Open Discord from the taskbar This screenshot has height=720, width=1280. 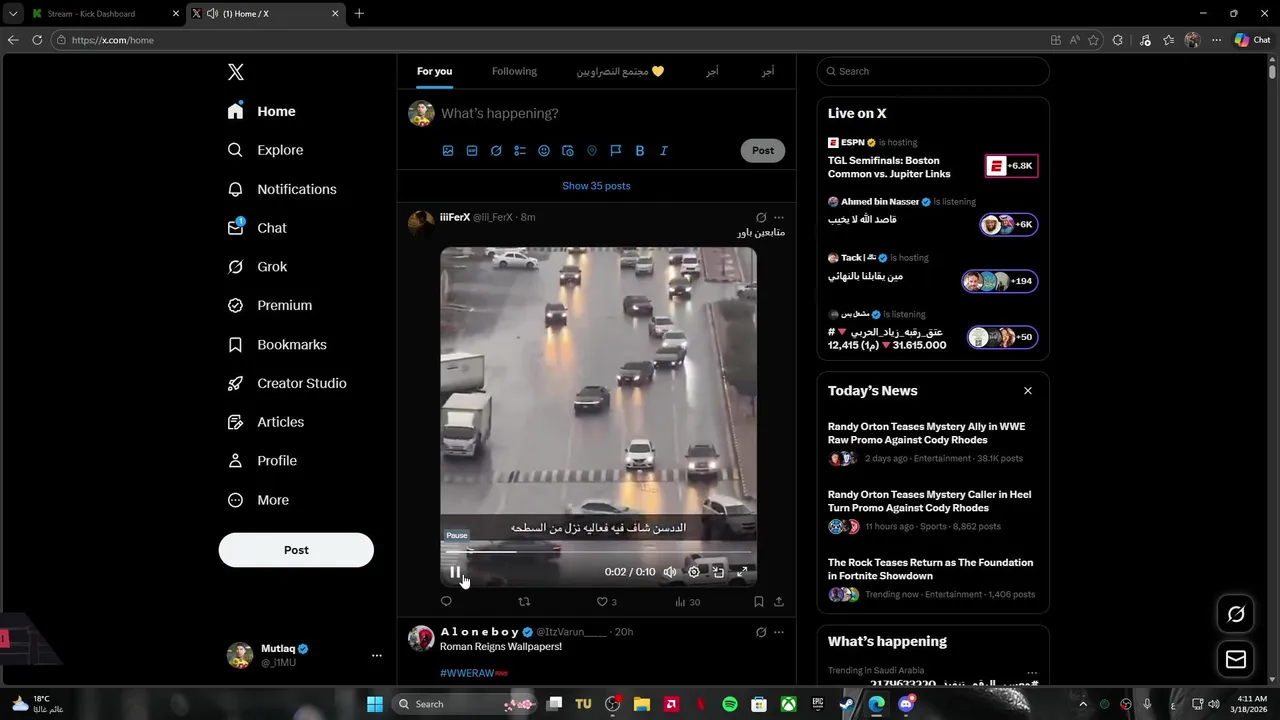[x=906, y=704]
